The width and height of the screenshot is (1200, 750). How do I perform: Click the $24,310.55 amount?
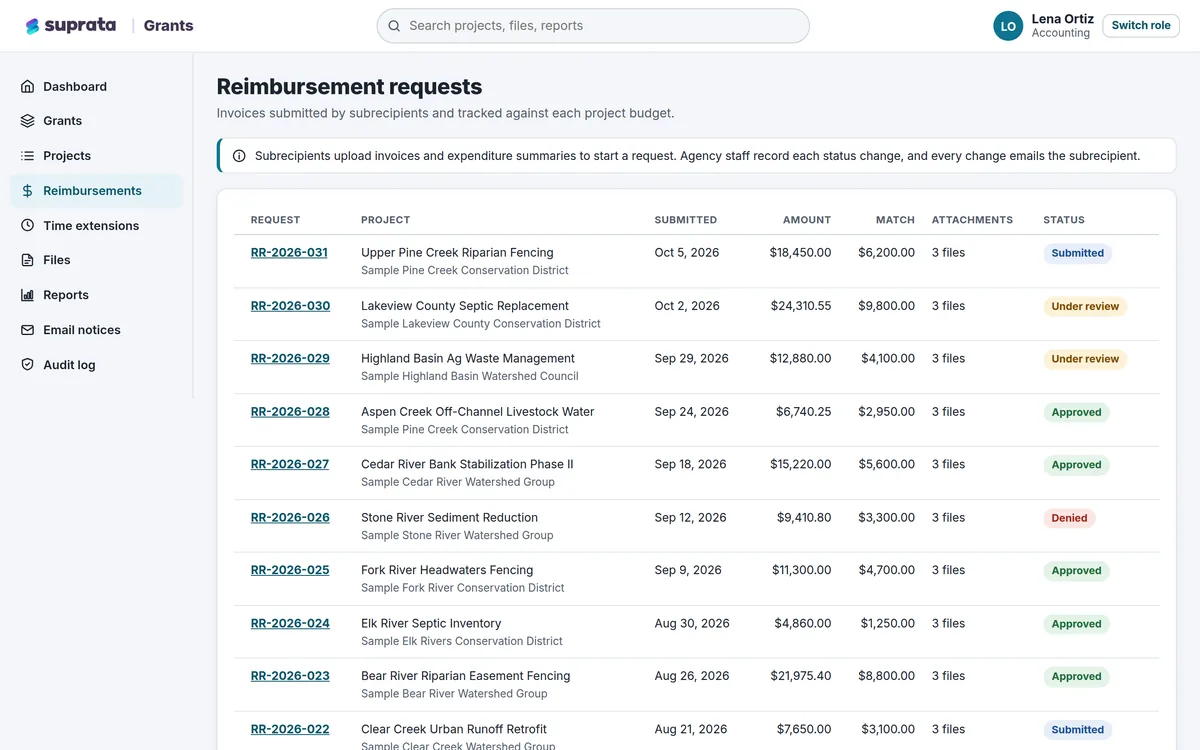coord(801,306)
